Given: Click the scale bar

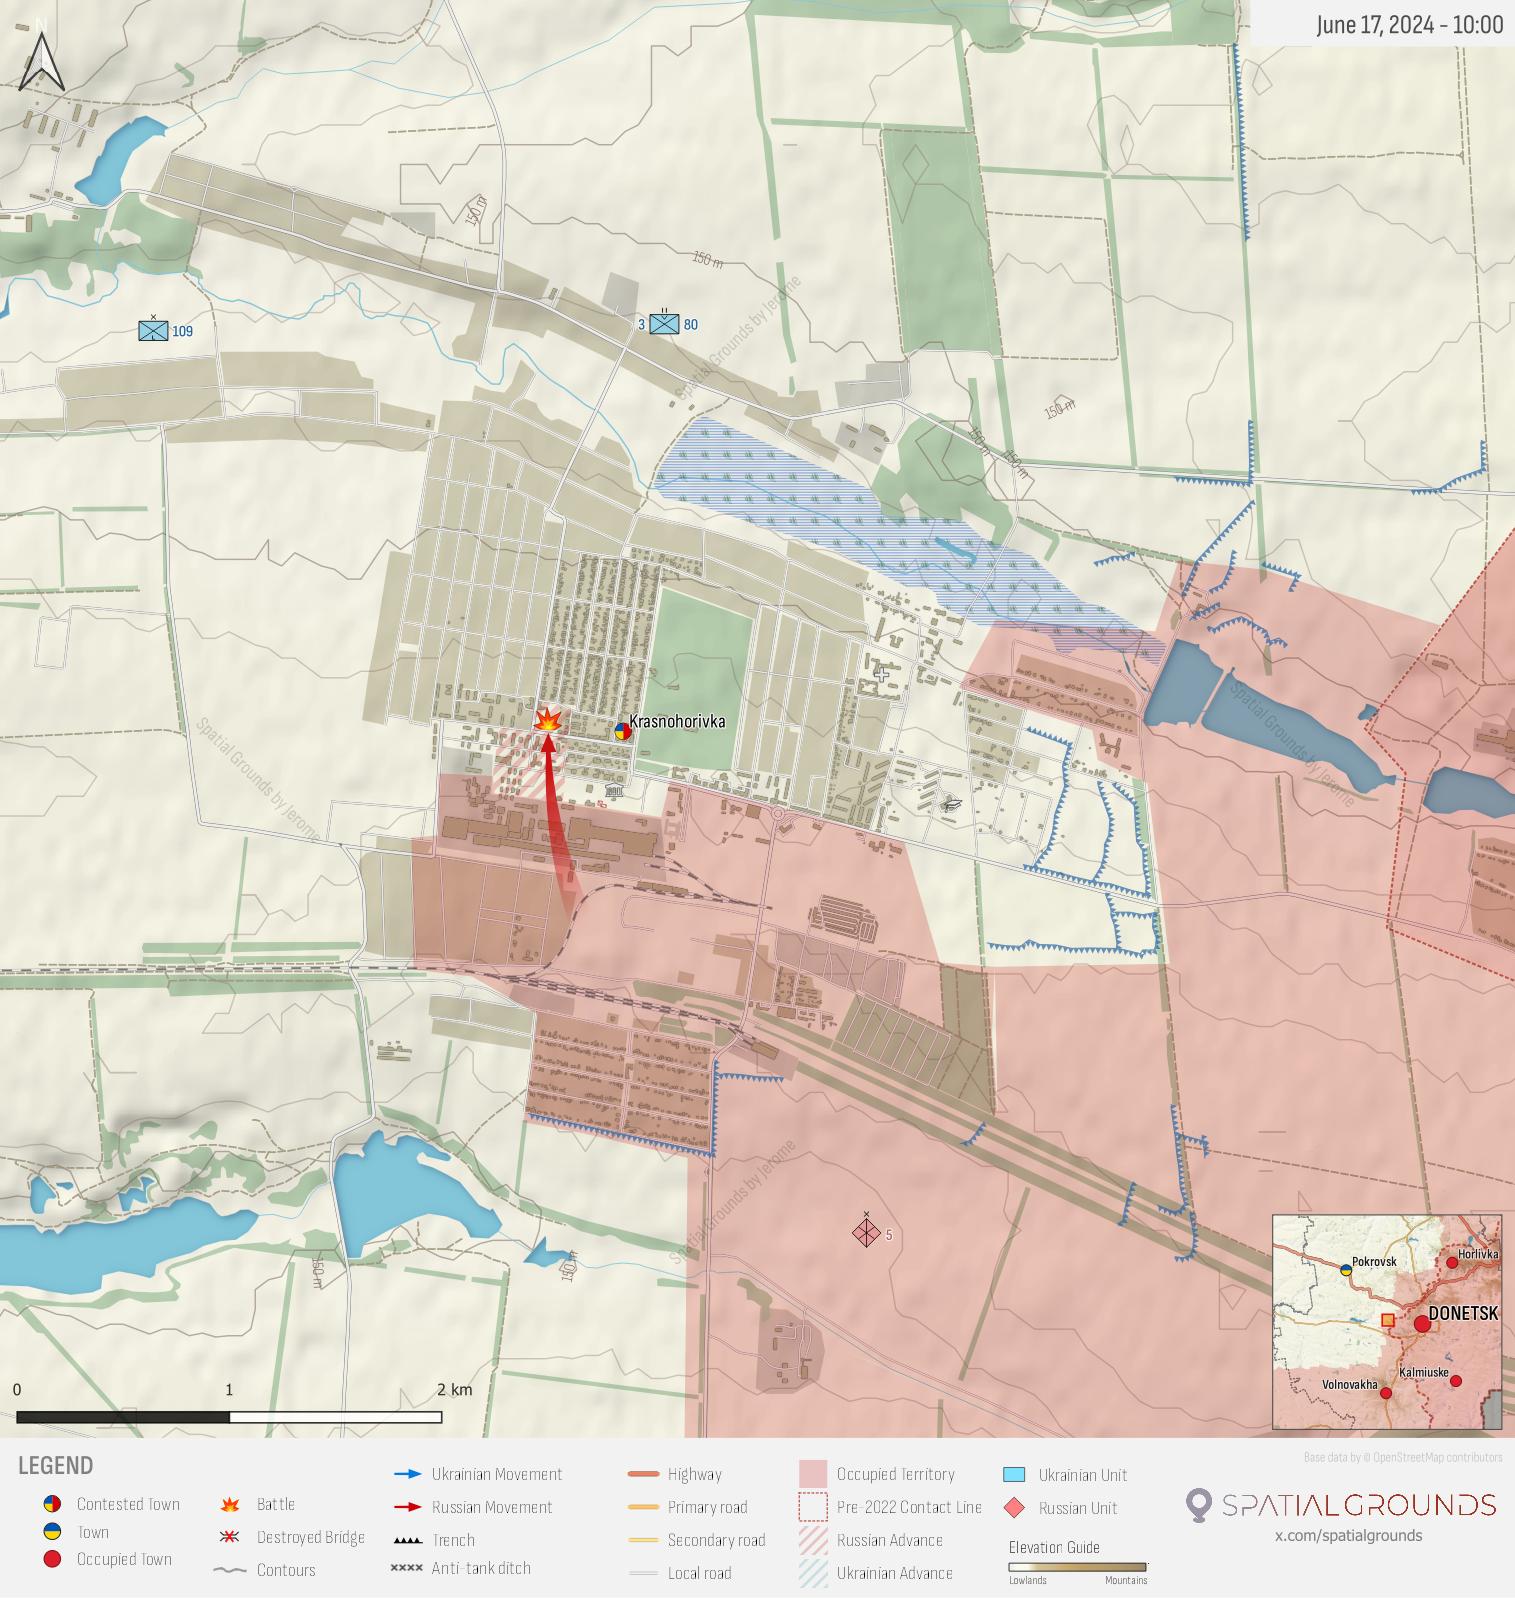Looking at the screenshot, I should (x=229, y=1417).
